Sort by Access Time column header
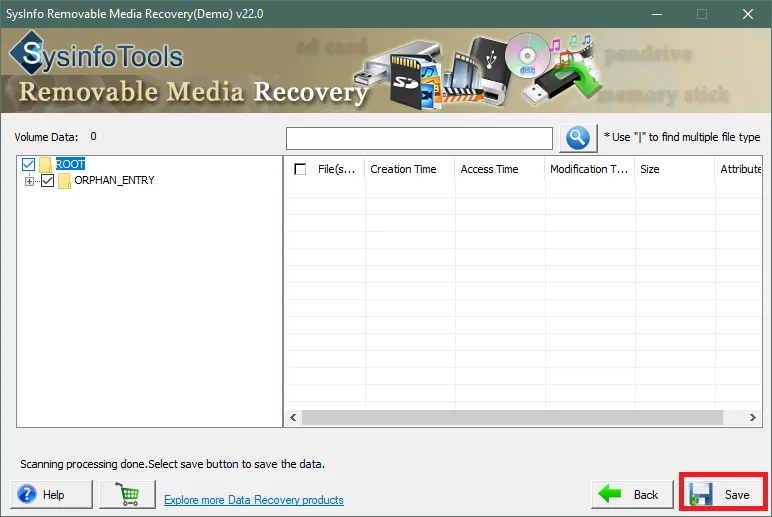 coord(500,169)
